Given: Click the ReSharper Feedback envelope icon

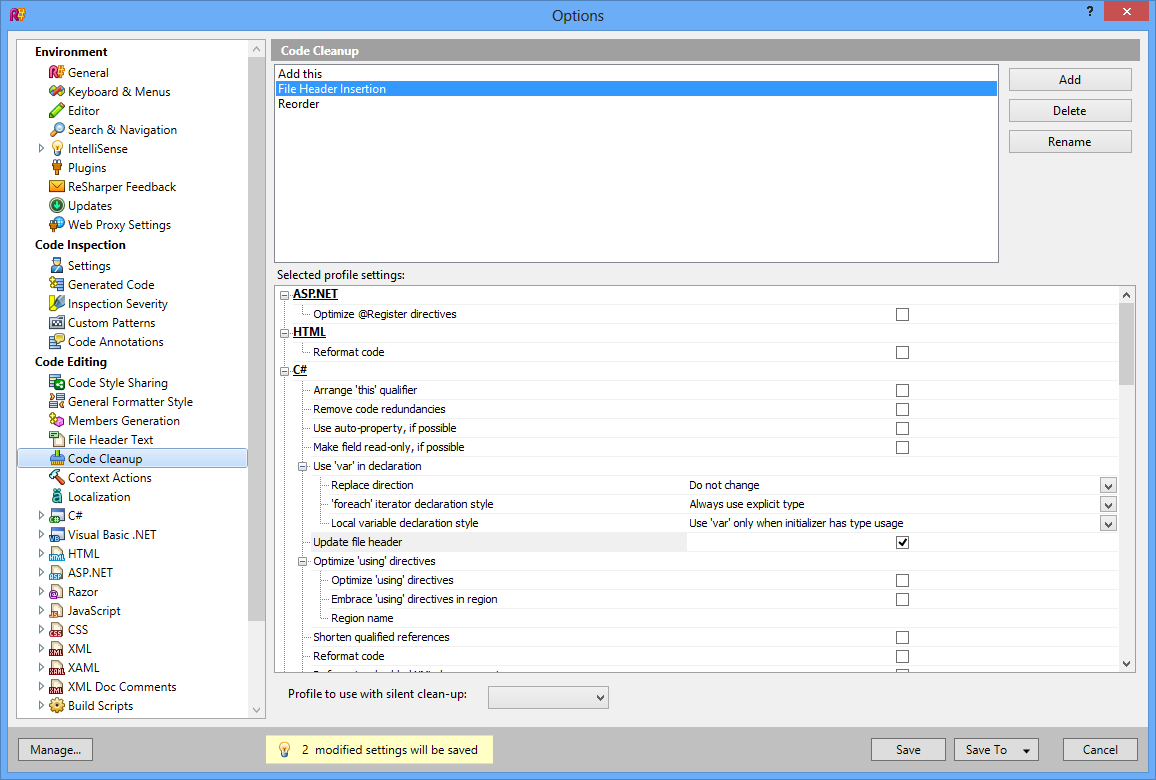Looking at the screenshot, I should coord(57,187).
